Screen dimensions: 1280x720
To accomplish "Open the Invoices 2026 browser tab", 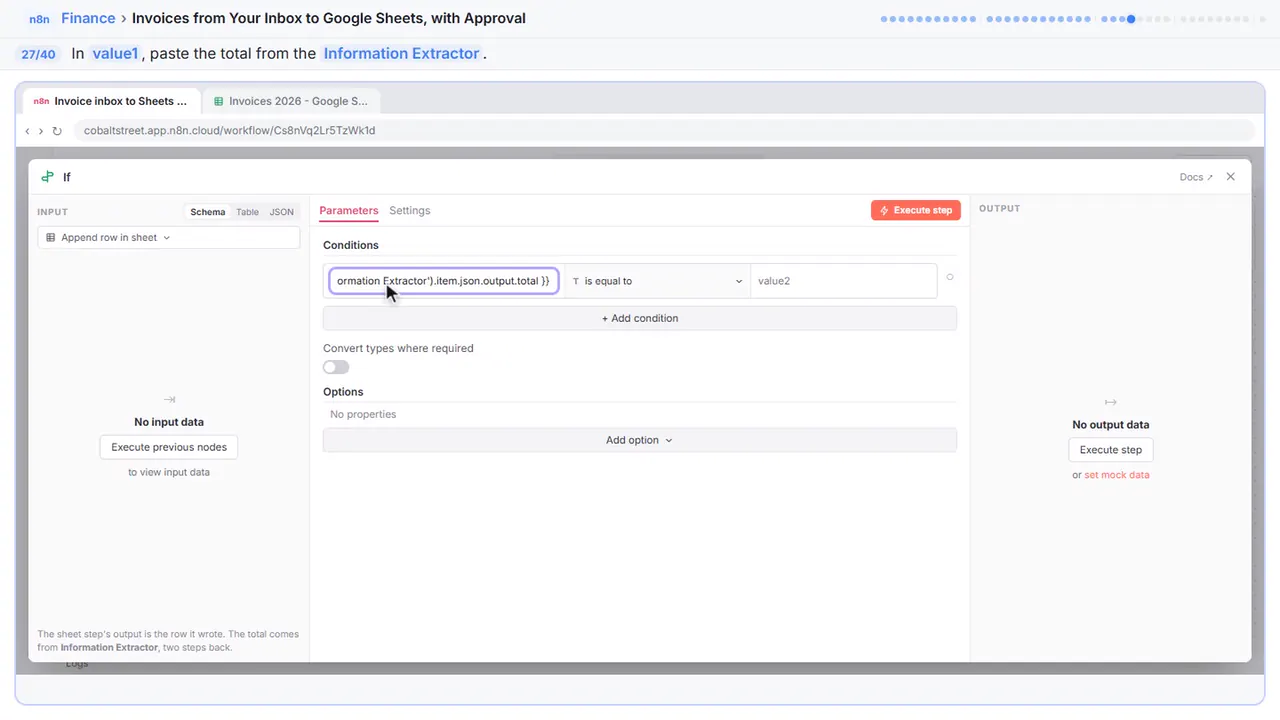I will (x=290, y=101).
